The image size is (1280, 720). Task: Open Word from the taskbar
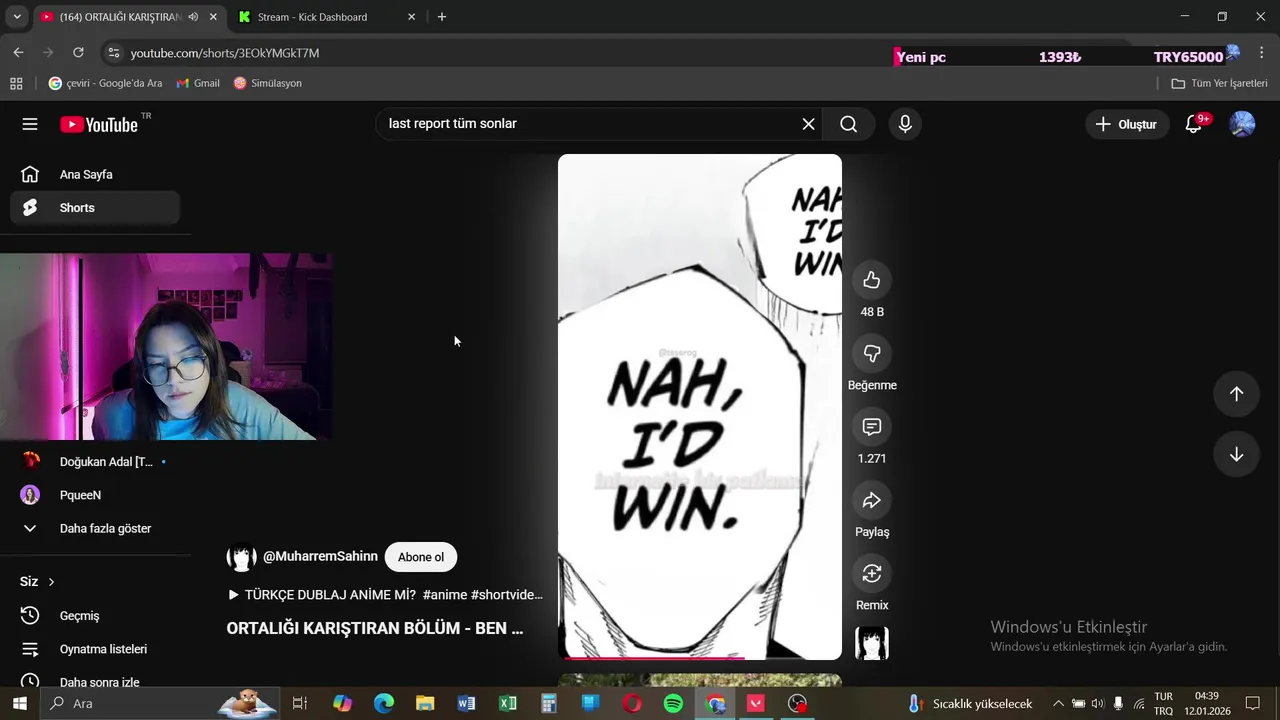pyautogui.click(x=466, y=703)
